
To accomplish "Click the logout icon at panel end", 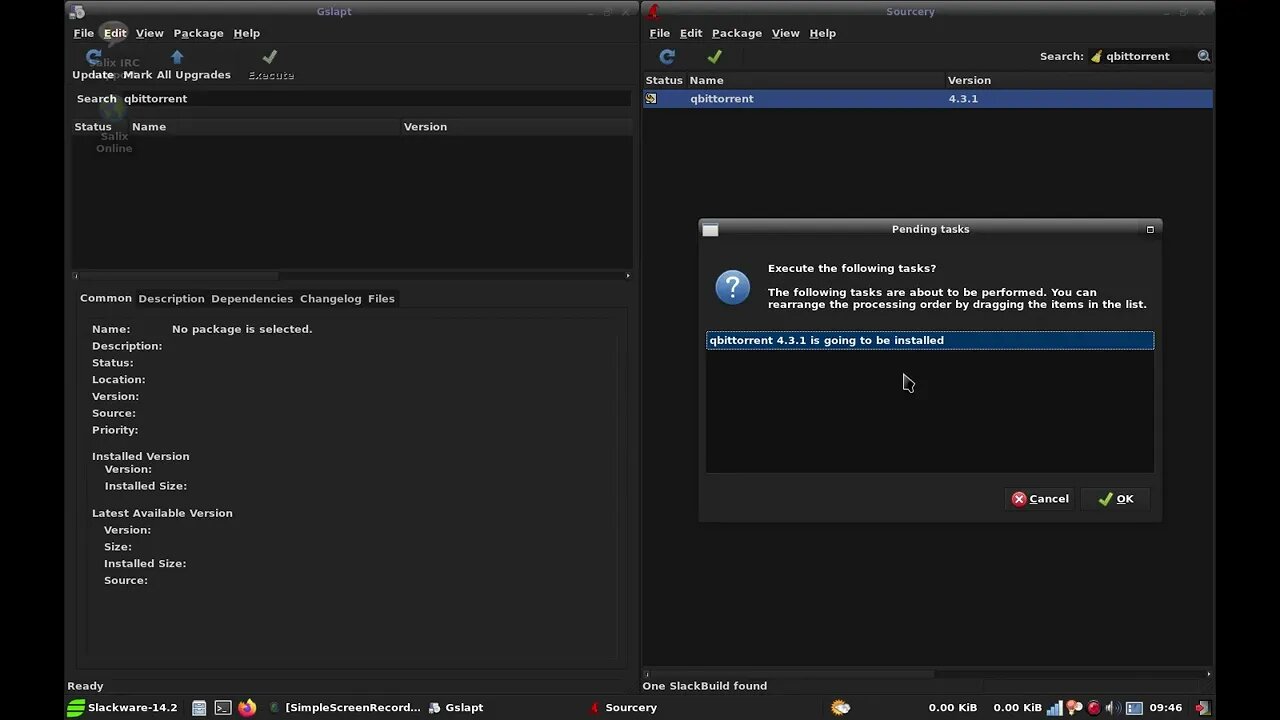I will 1203,708.
